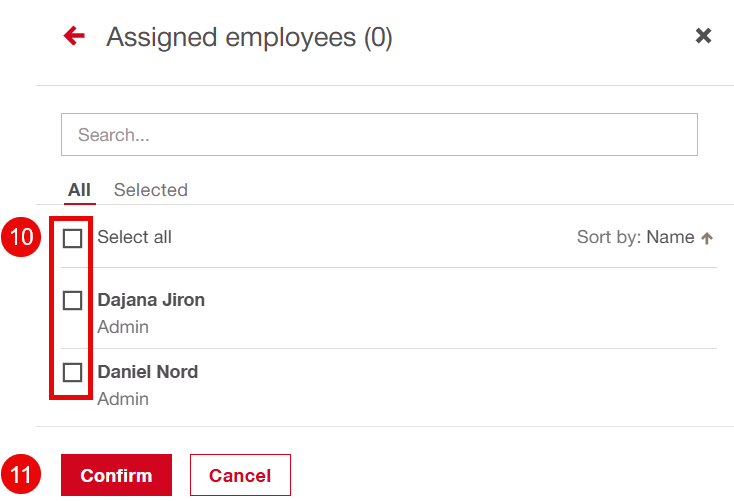Screen dimensions: 734x501
Task: Click the red step 11 marker
Action: pos(21,475)
